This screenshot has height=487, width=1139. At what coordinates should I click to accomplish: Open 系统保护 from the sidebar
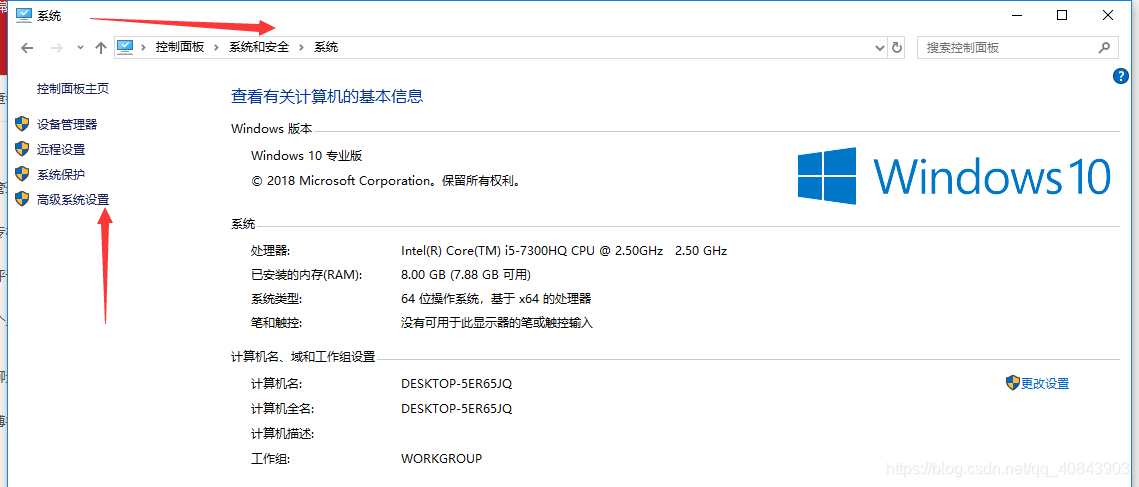pos(61,174)
